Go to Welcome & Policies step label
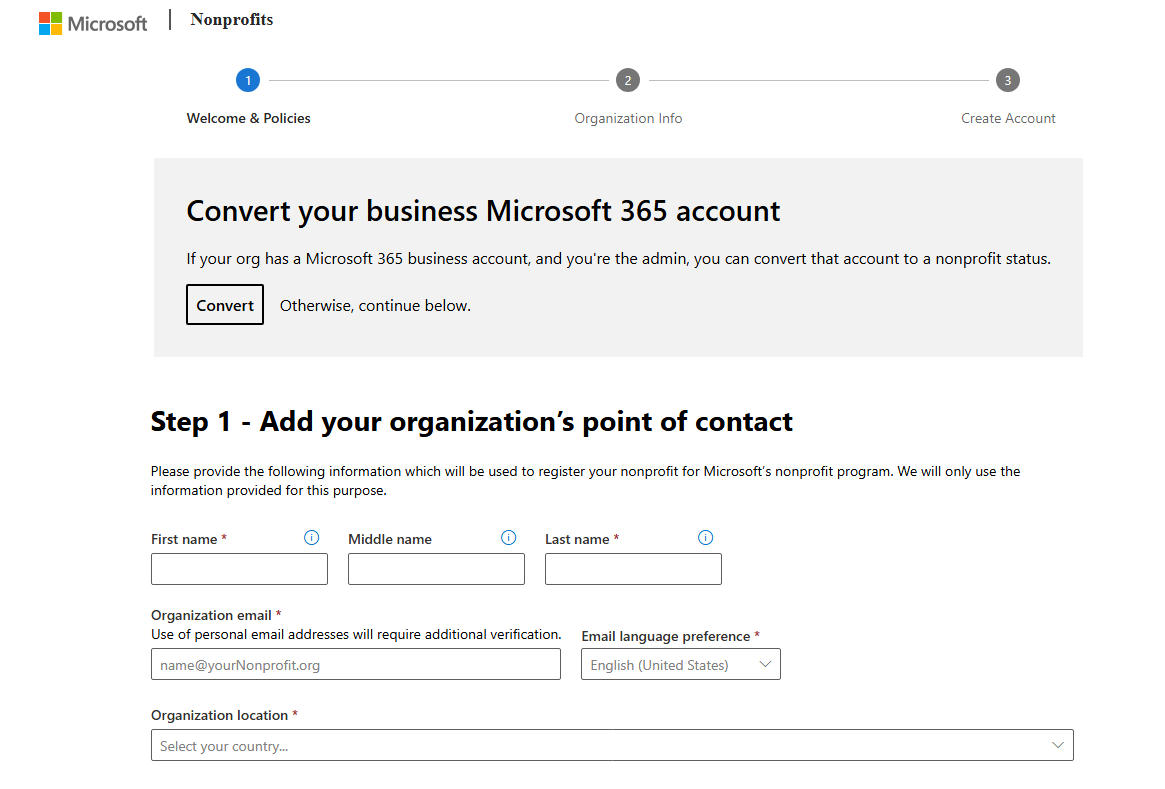The height and width of the screenshot is (789, 1165). pos(248,118)
